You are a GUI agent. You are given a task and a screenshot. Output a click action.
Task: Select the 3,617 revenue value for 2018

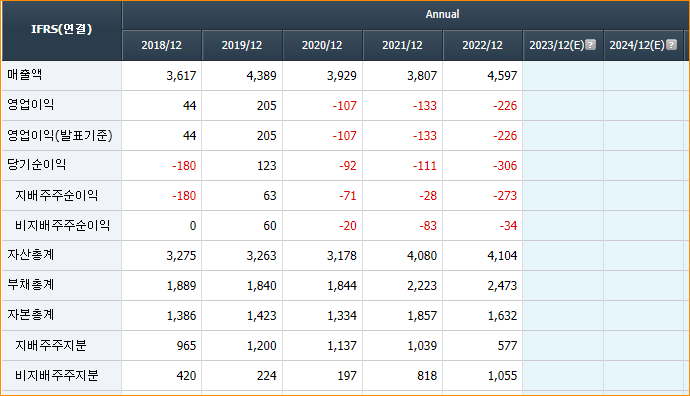pyautogui.click(x=181, y=76)
